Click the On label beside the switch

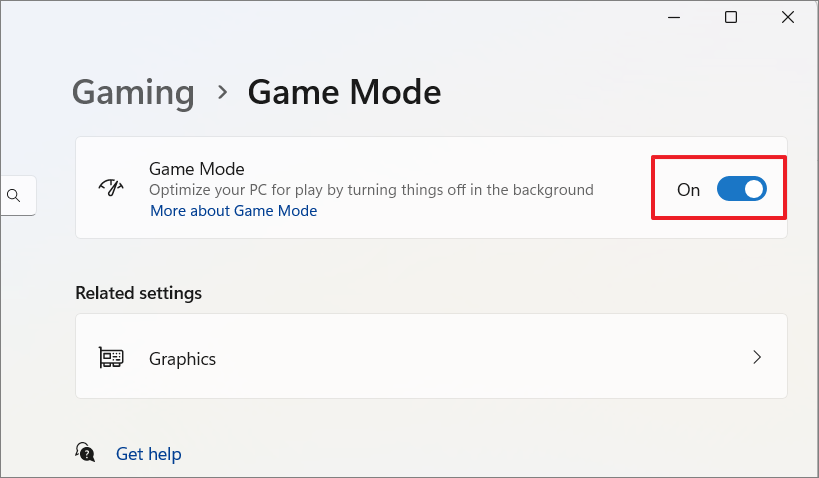pyautogui.click(x=688, y=190)
